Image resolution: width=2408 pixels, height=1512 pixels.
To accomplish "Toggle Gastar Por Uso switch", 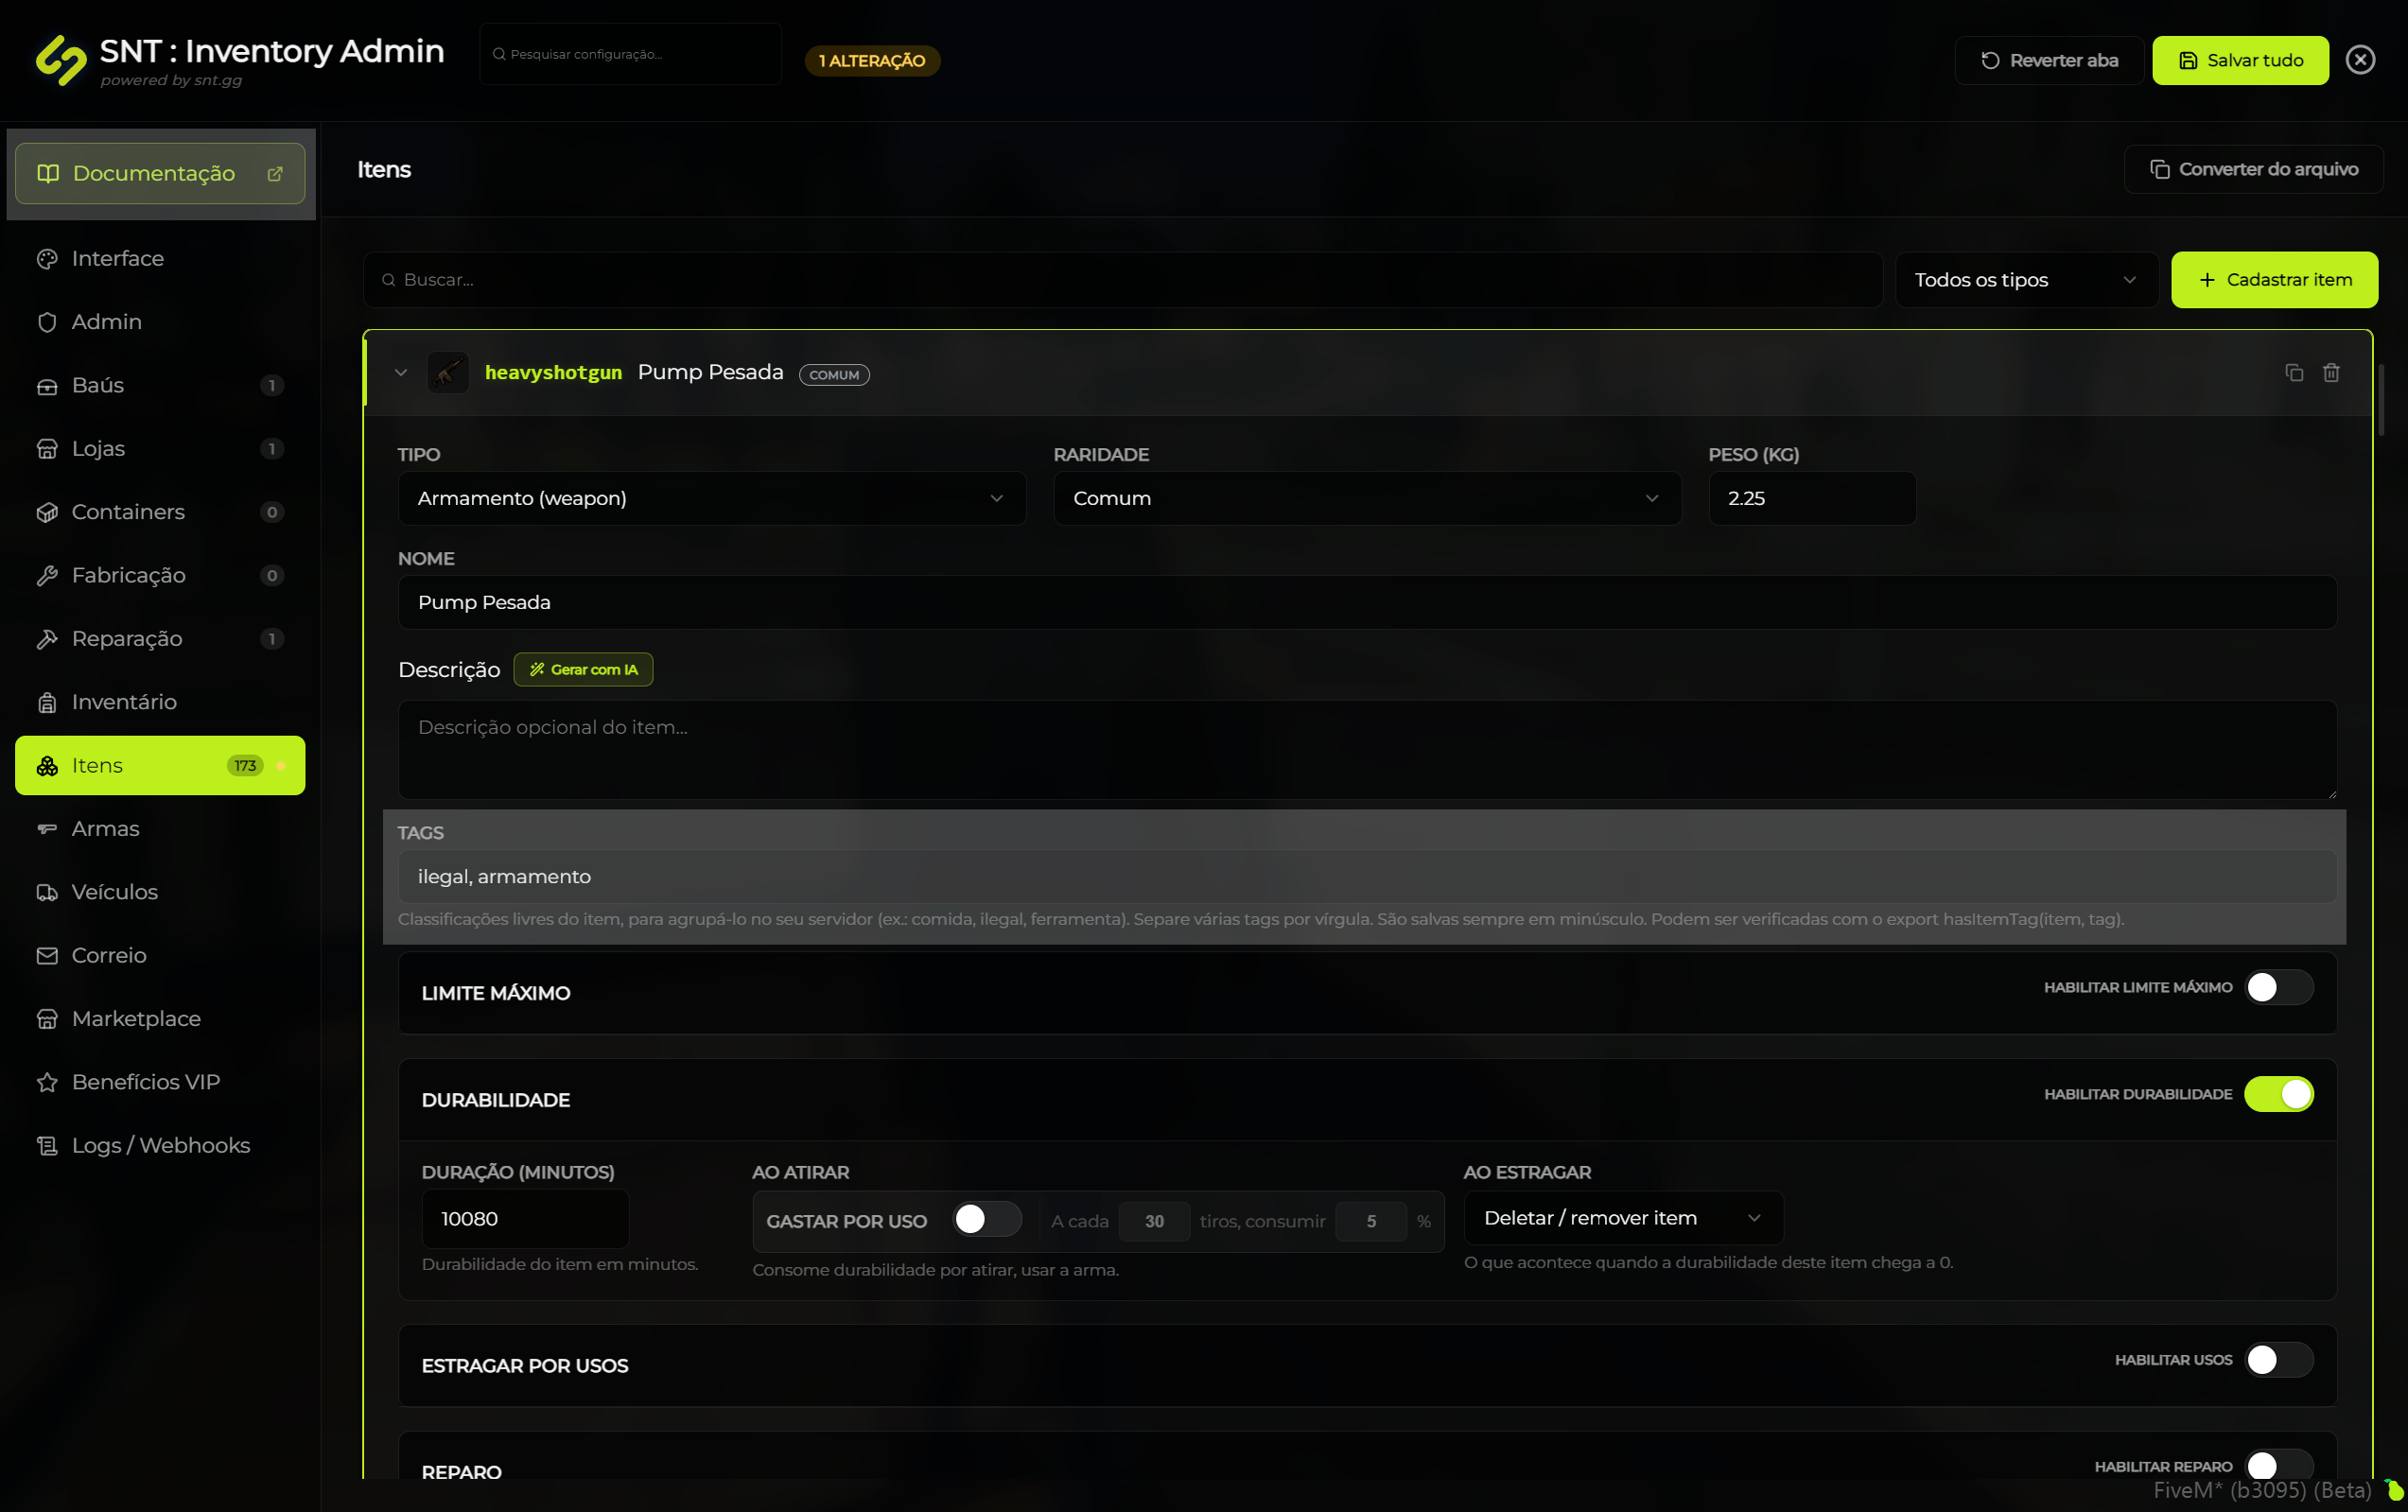I will click(986, 1219).
